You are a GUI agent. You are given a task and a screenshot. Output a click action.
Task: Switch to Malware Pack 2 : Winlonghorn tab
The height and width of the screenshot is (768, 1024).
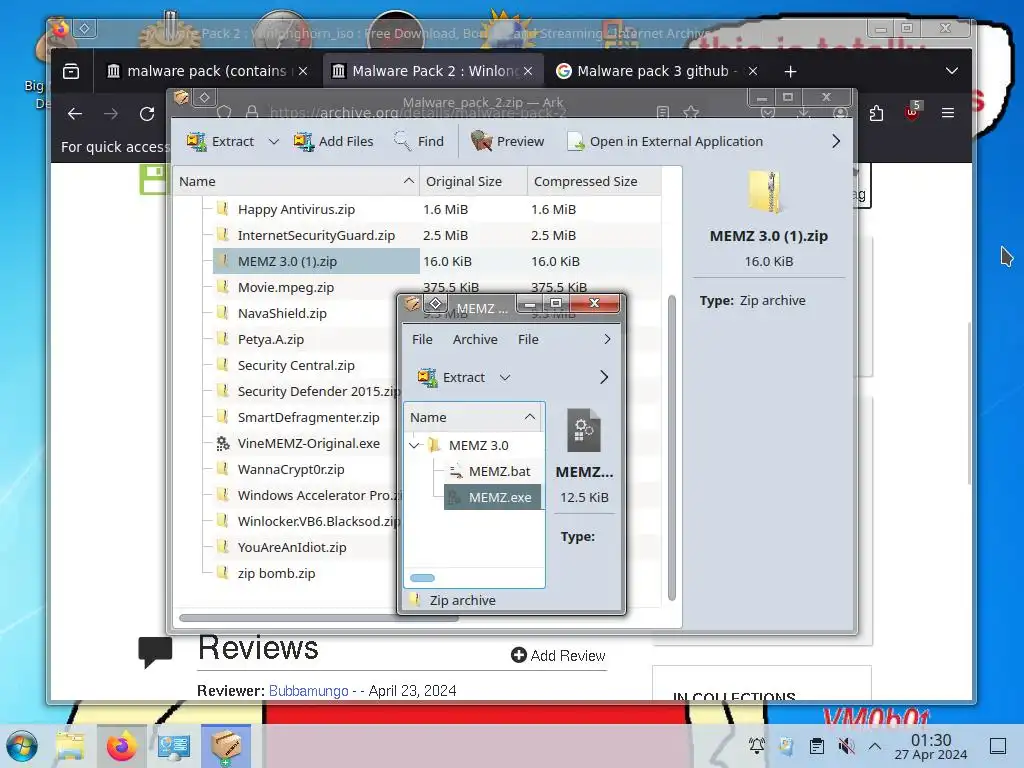432,71
